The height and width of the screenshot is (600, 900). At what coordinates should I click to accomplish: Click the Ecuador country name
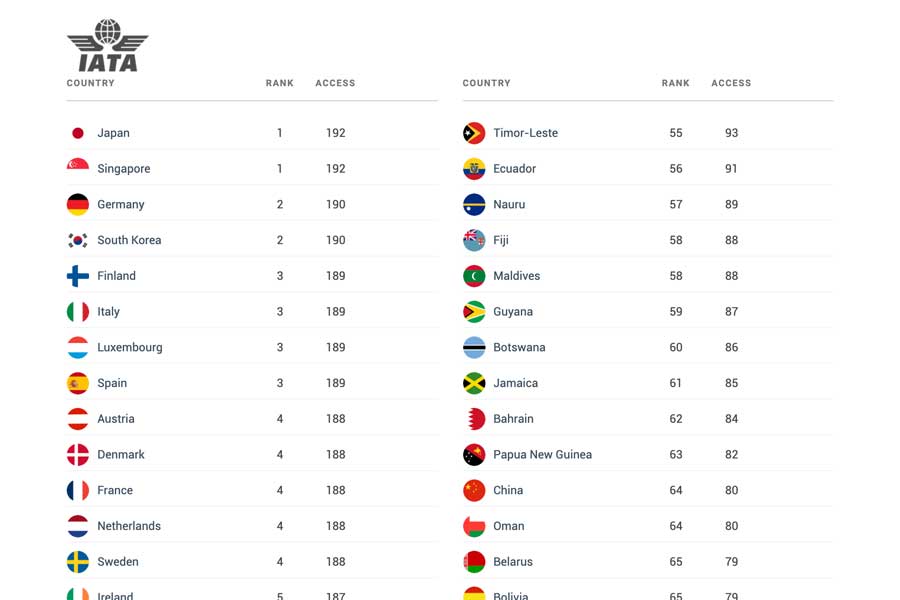(515, 169)
